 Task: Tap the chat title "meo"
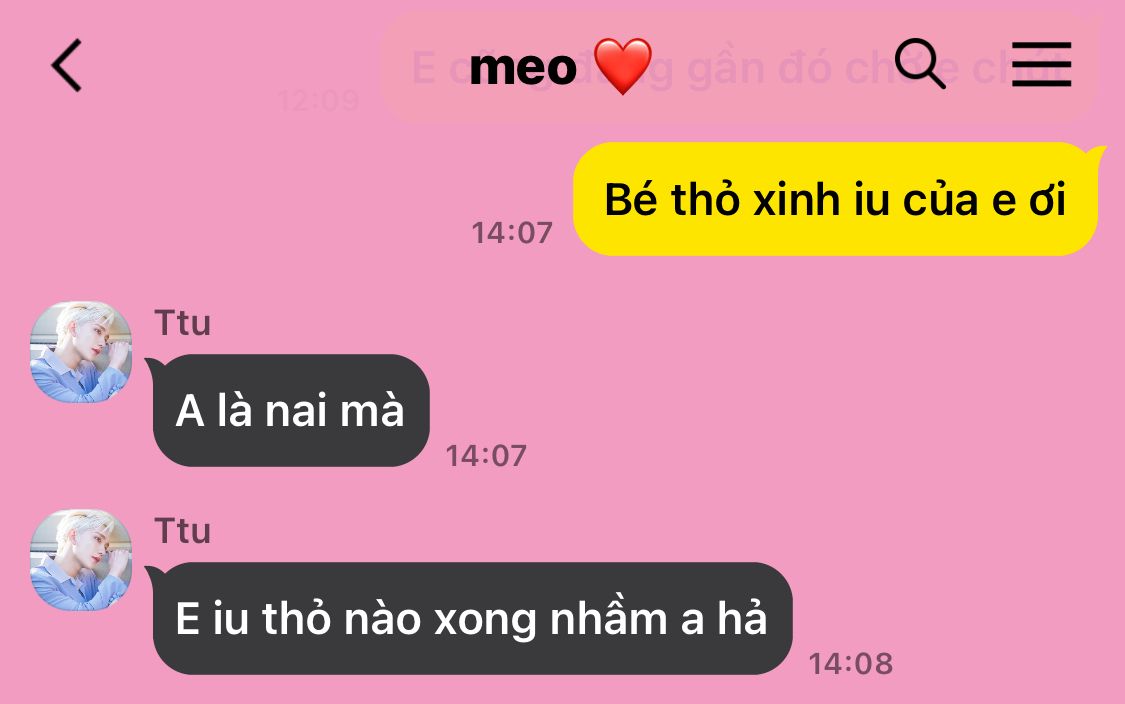[523, 67]
